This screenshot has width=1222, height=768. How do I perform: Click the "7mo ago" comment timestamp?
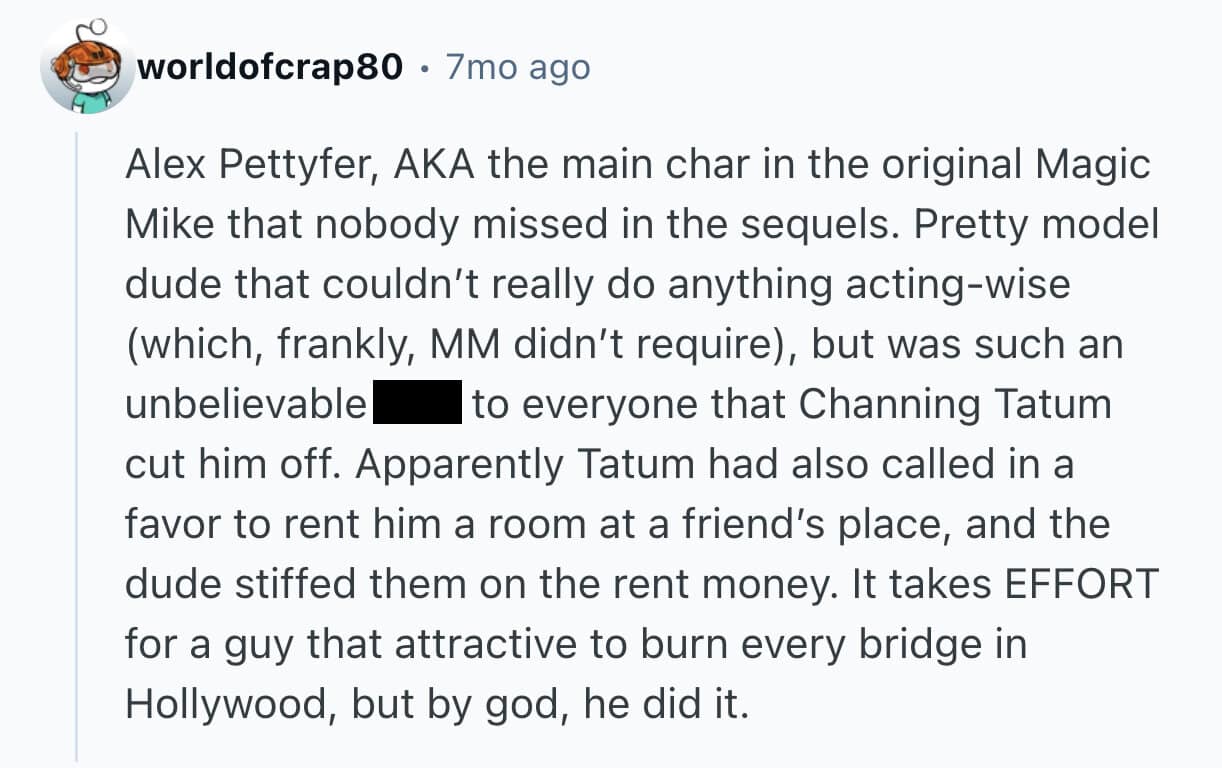coord(518,67)
